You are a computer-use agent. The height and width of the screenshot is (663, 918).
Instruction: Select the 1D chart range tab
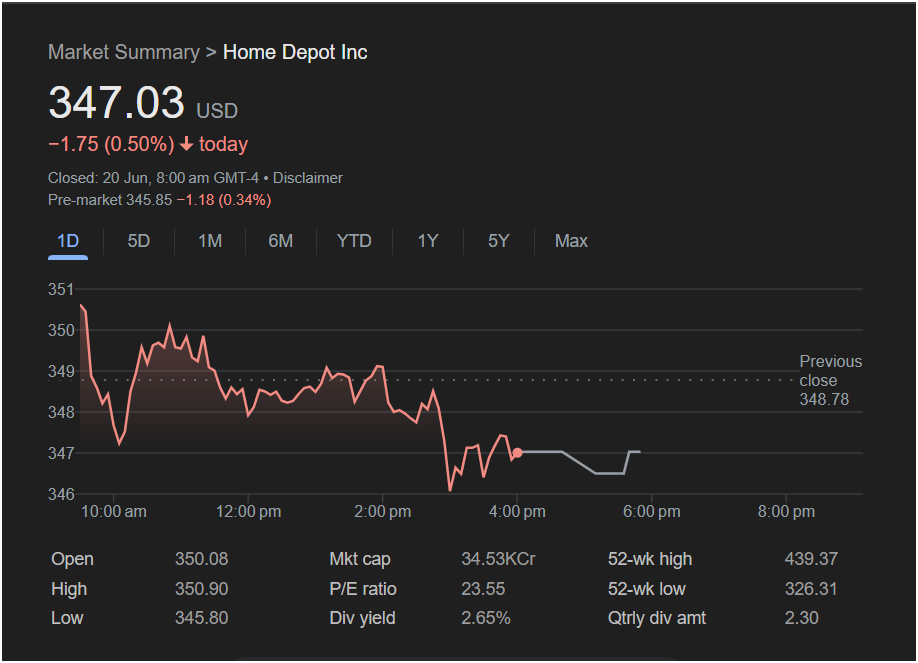pos(68,241)
